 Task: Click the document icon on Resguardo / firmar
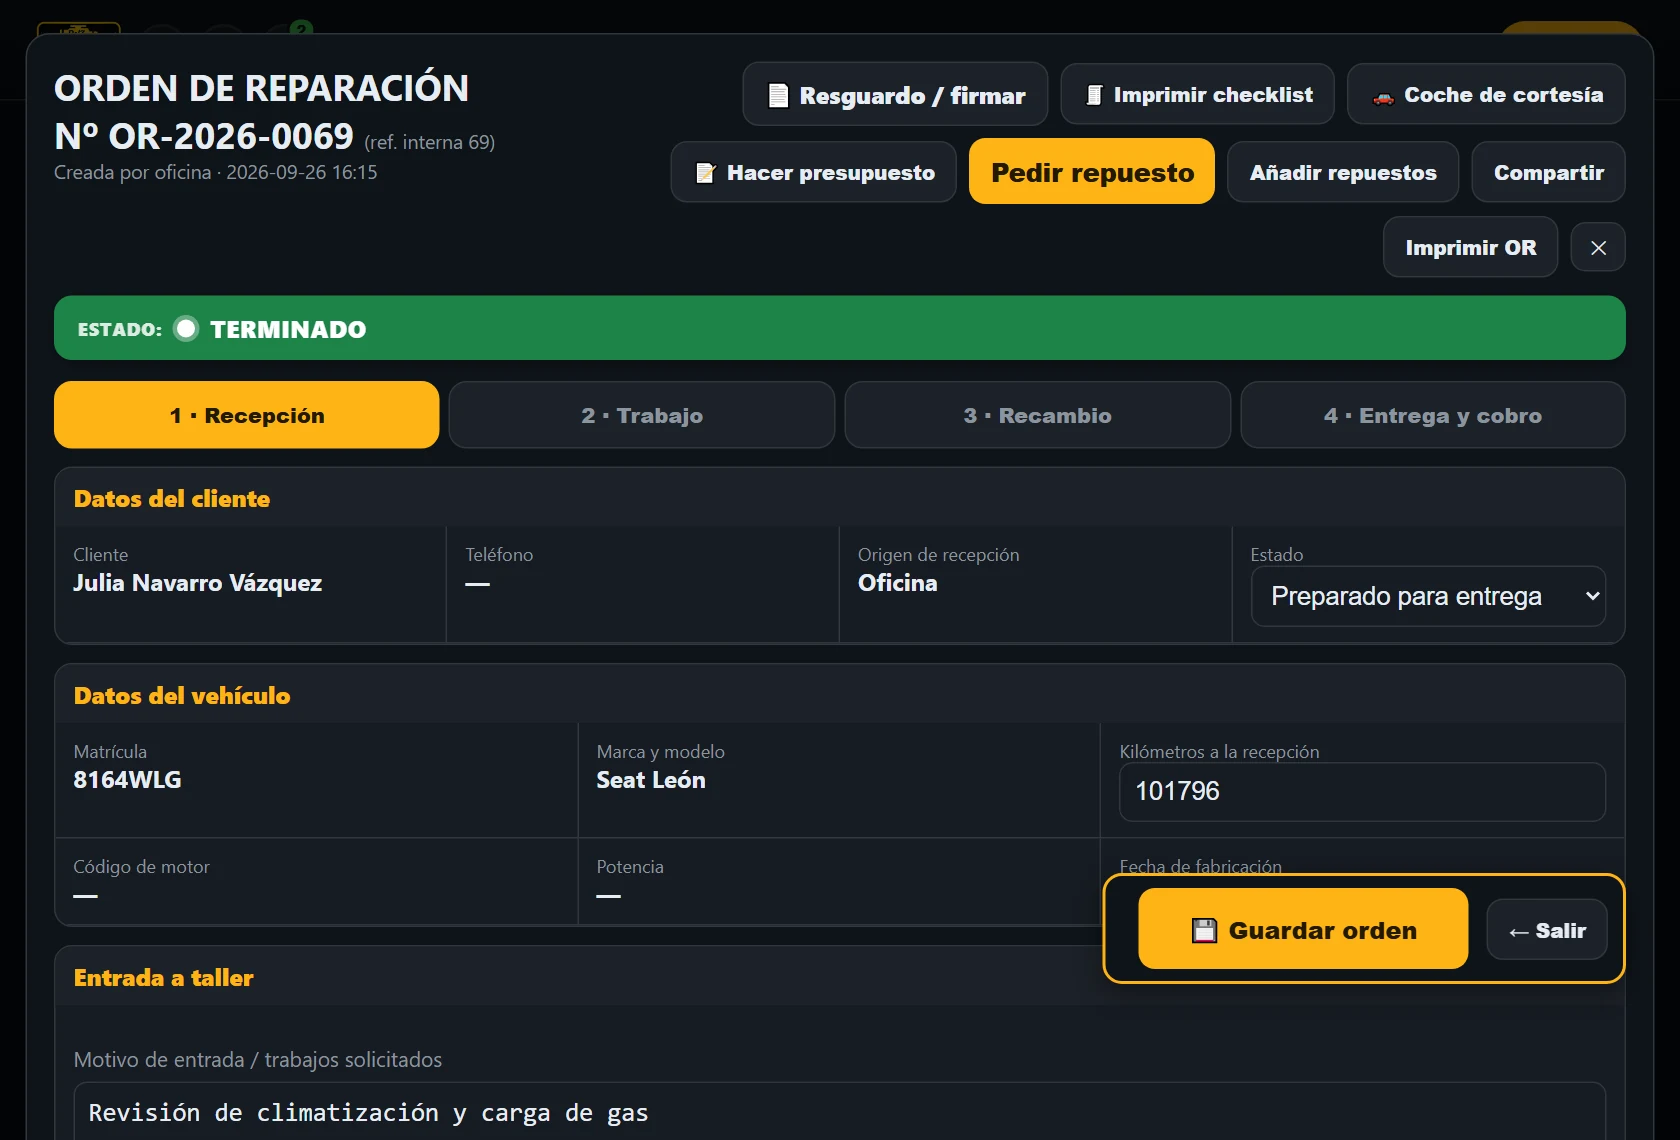click(778, 95)
